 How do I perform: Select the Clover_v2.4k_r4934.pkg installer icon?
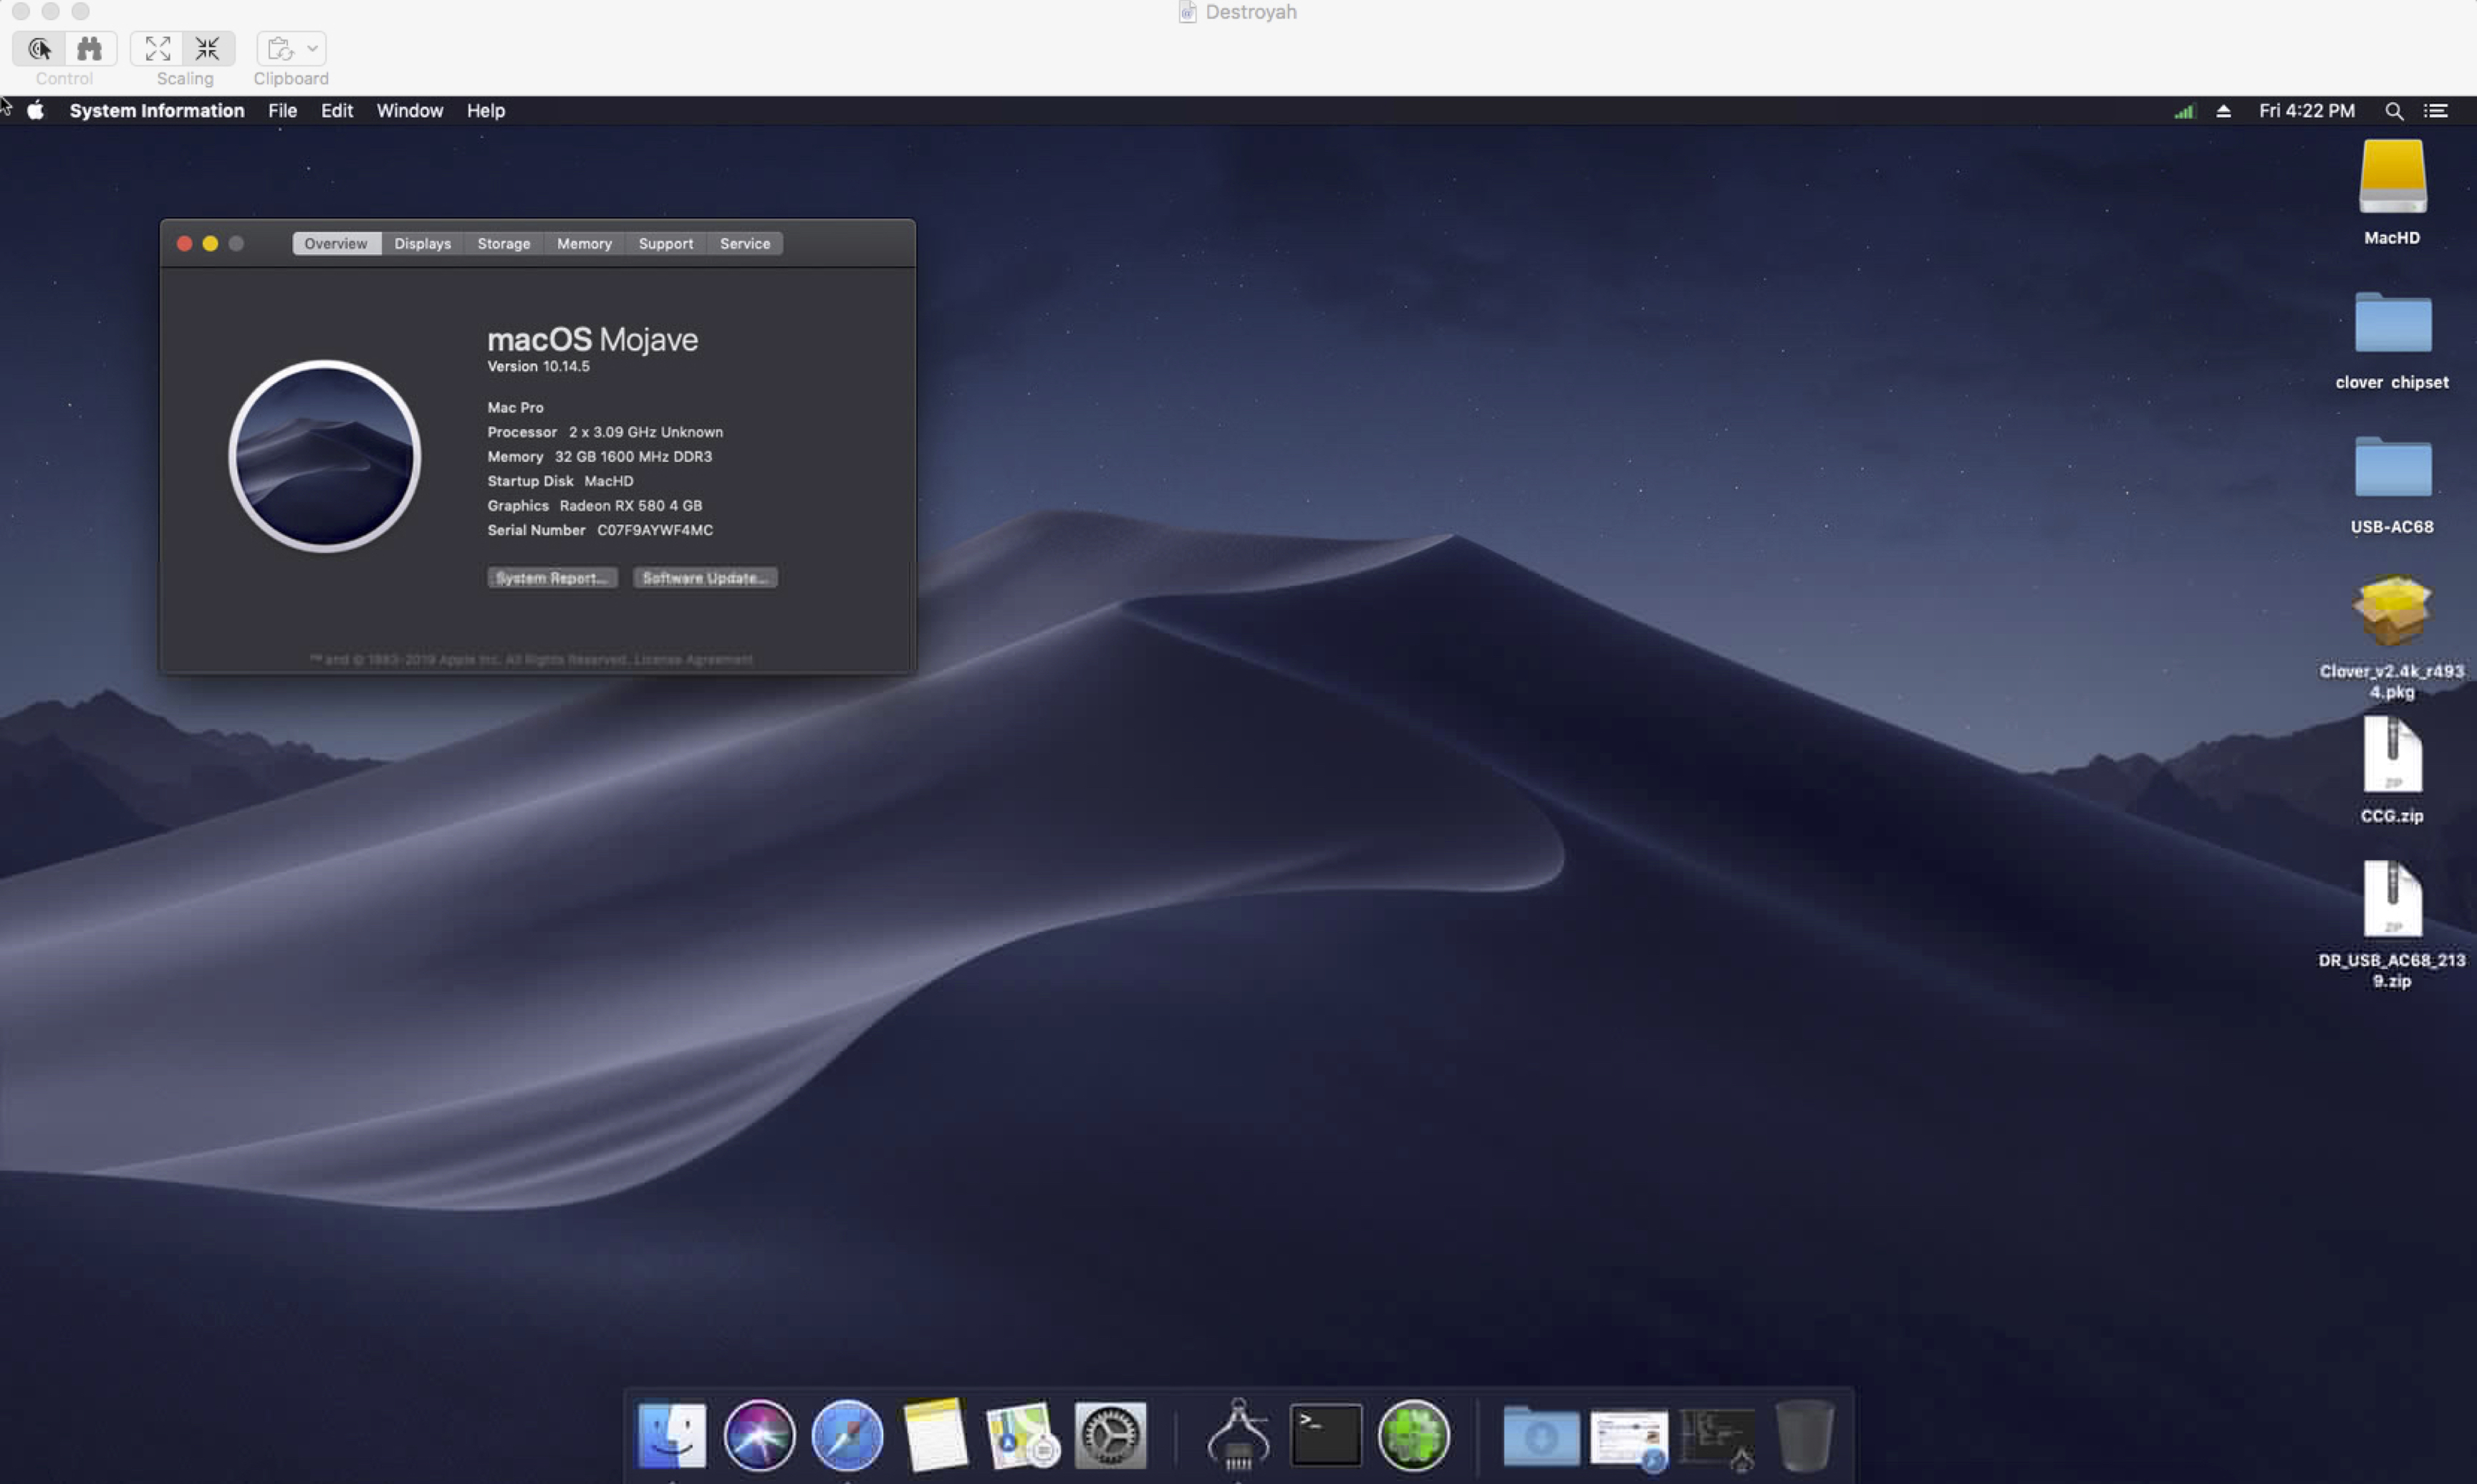2392,610
